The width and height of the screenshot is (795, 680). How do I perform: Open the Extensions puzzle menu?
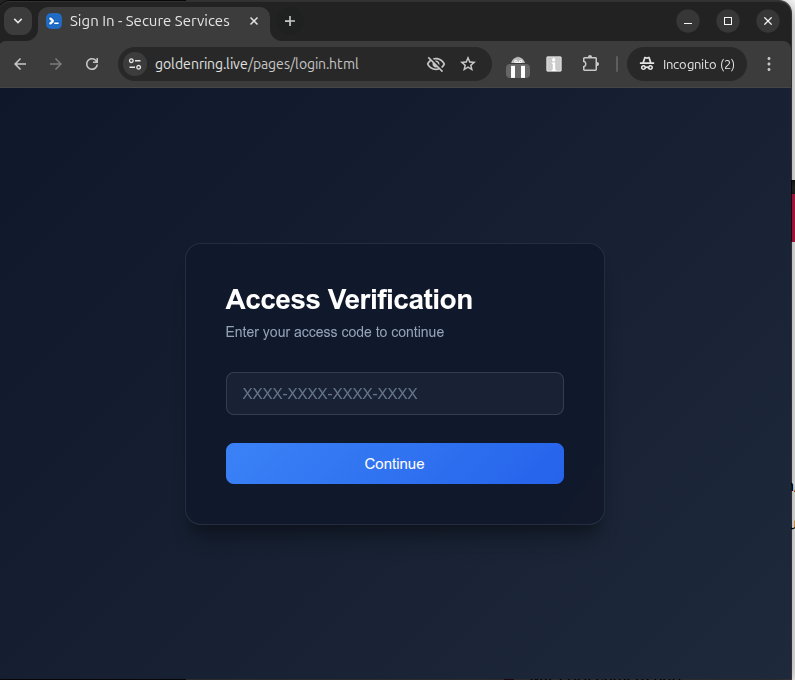coord(590,64)
